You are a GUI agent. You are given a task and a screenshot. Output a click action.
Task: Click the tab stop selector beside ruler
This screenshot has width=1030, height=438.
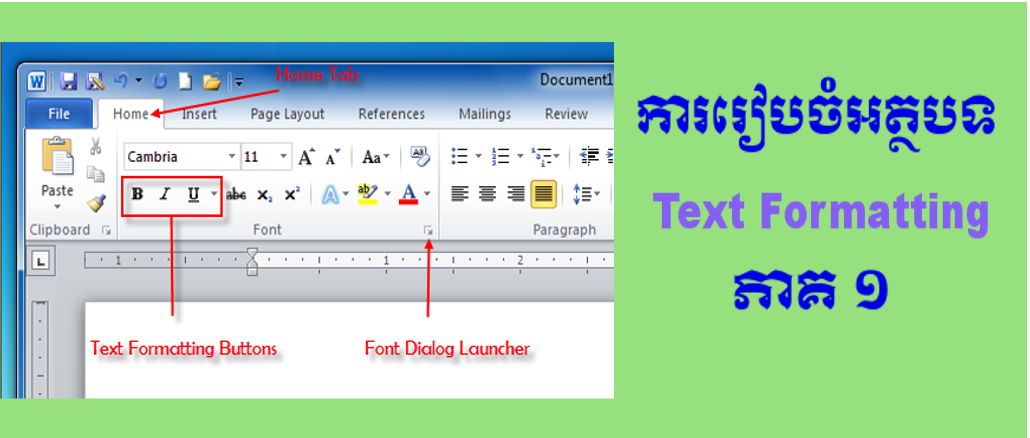(x=41, y=262)
